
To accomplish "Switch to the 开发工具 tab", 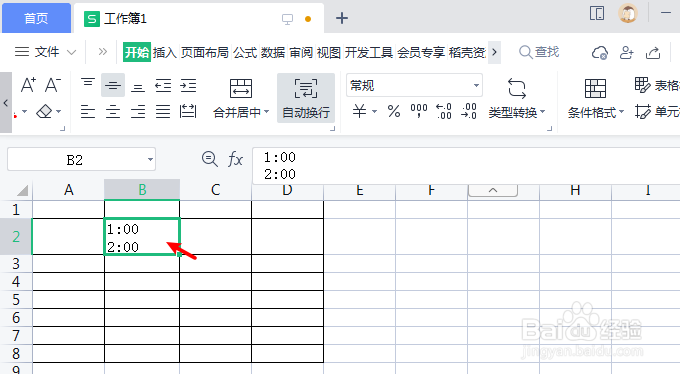I will [x=369, y=52].
